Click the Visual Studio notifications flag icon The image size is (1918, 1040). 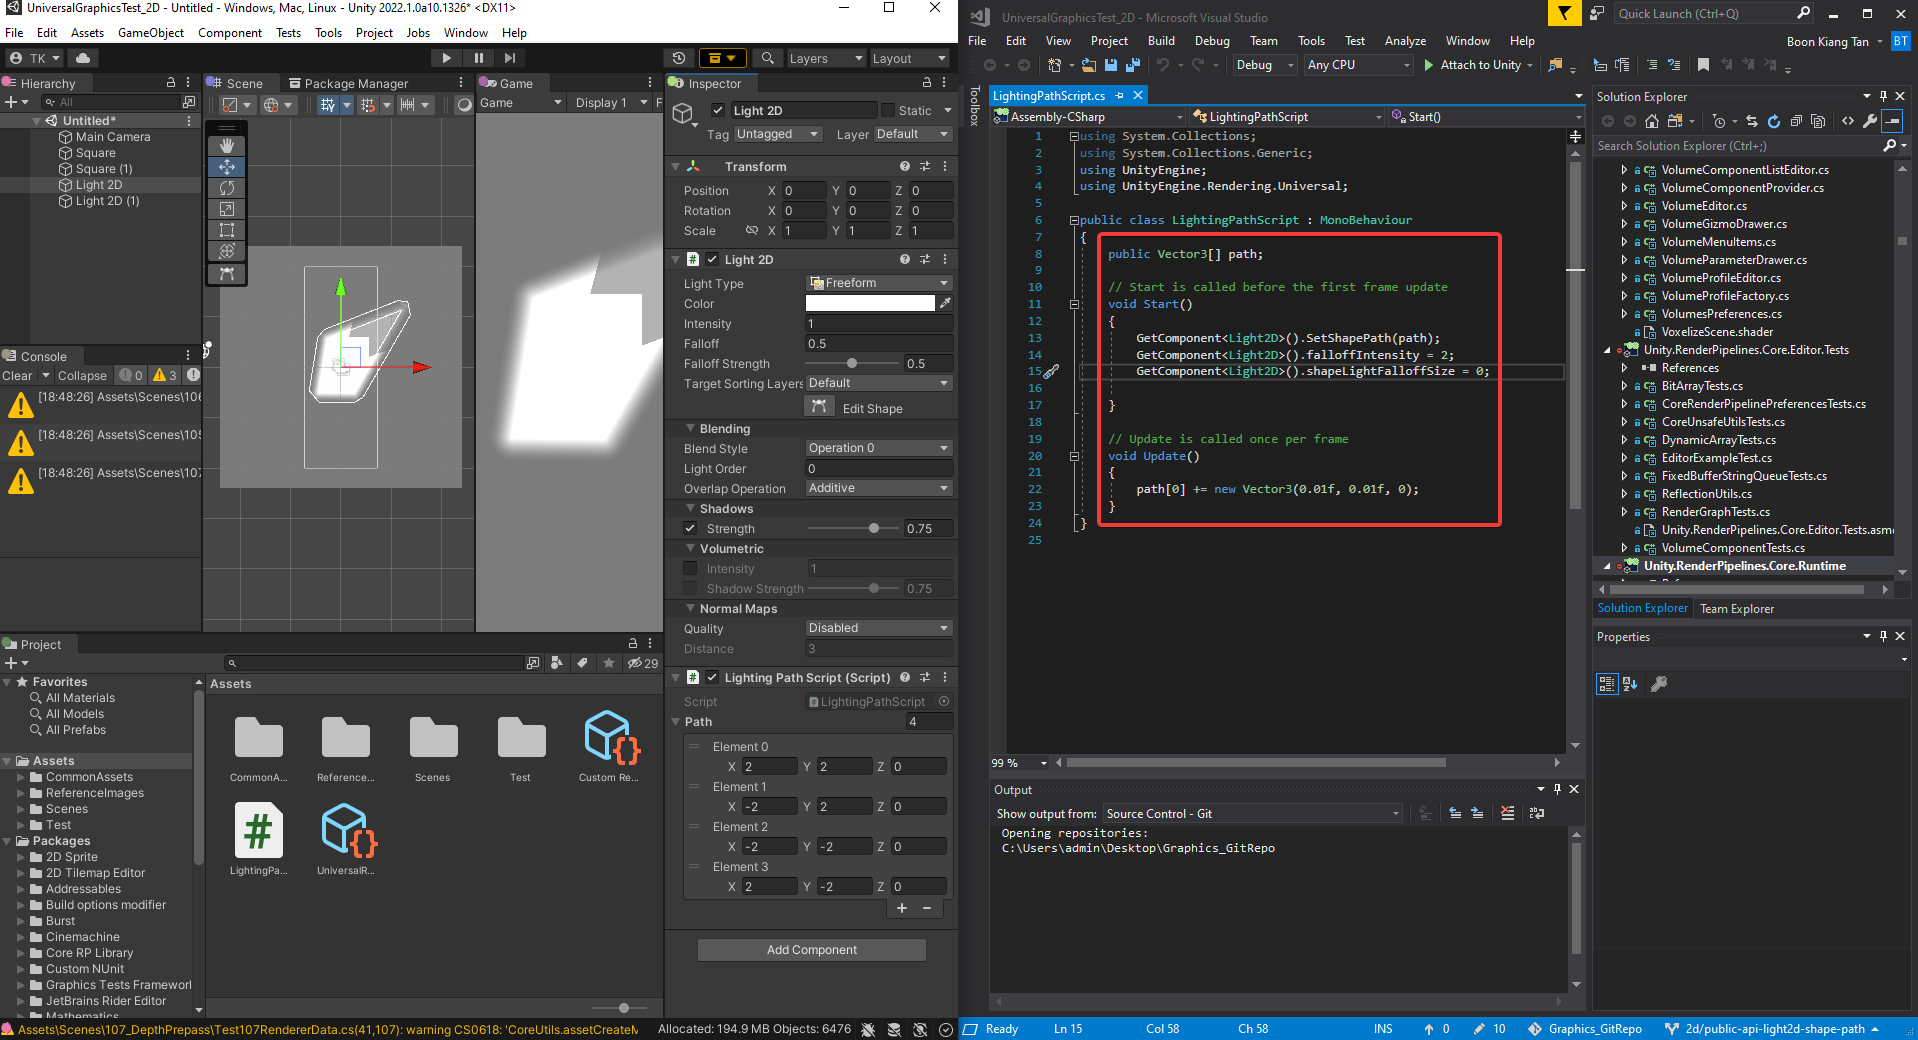(x=1564, y=13)
